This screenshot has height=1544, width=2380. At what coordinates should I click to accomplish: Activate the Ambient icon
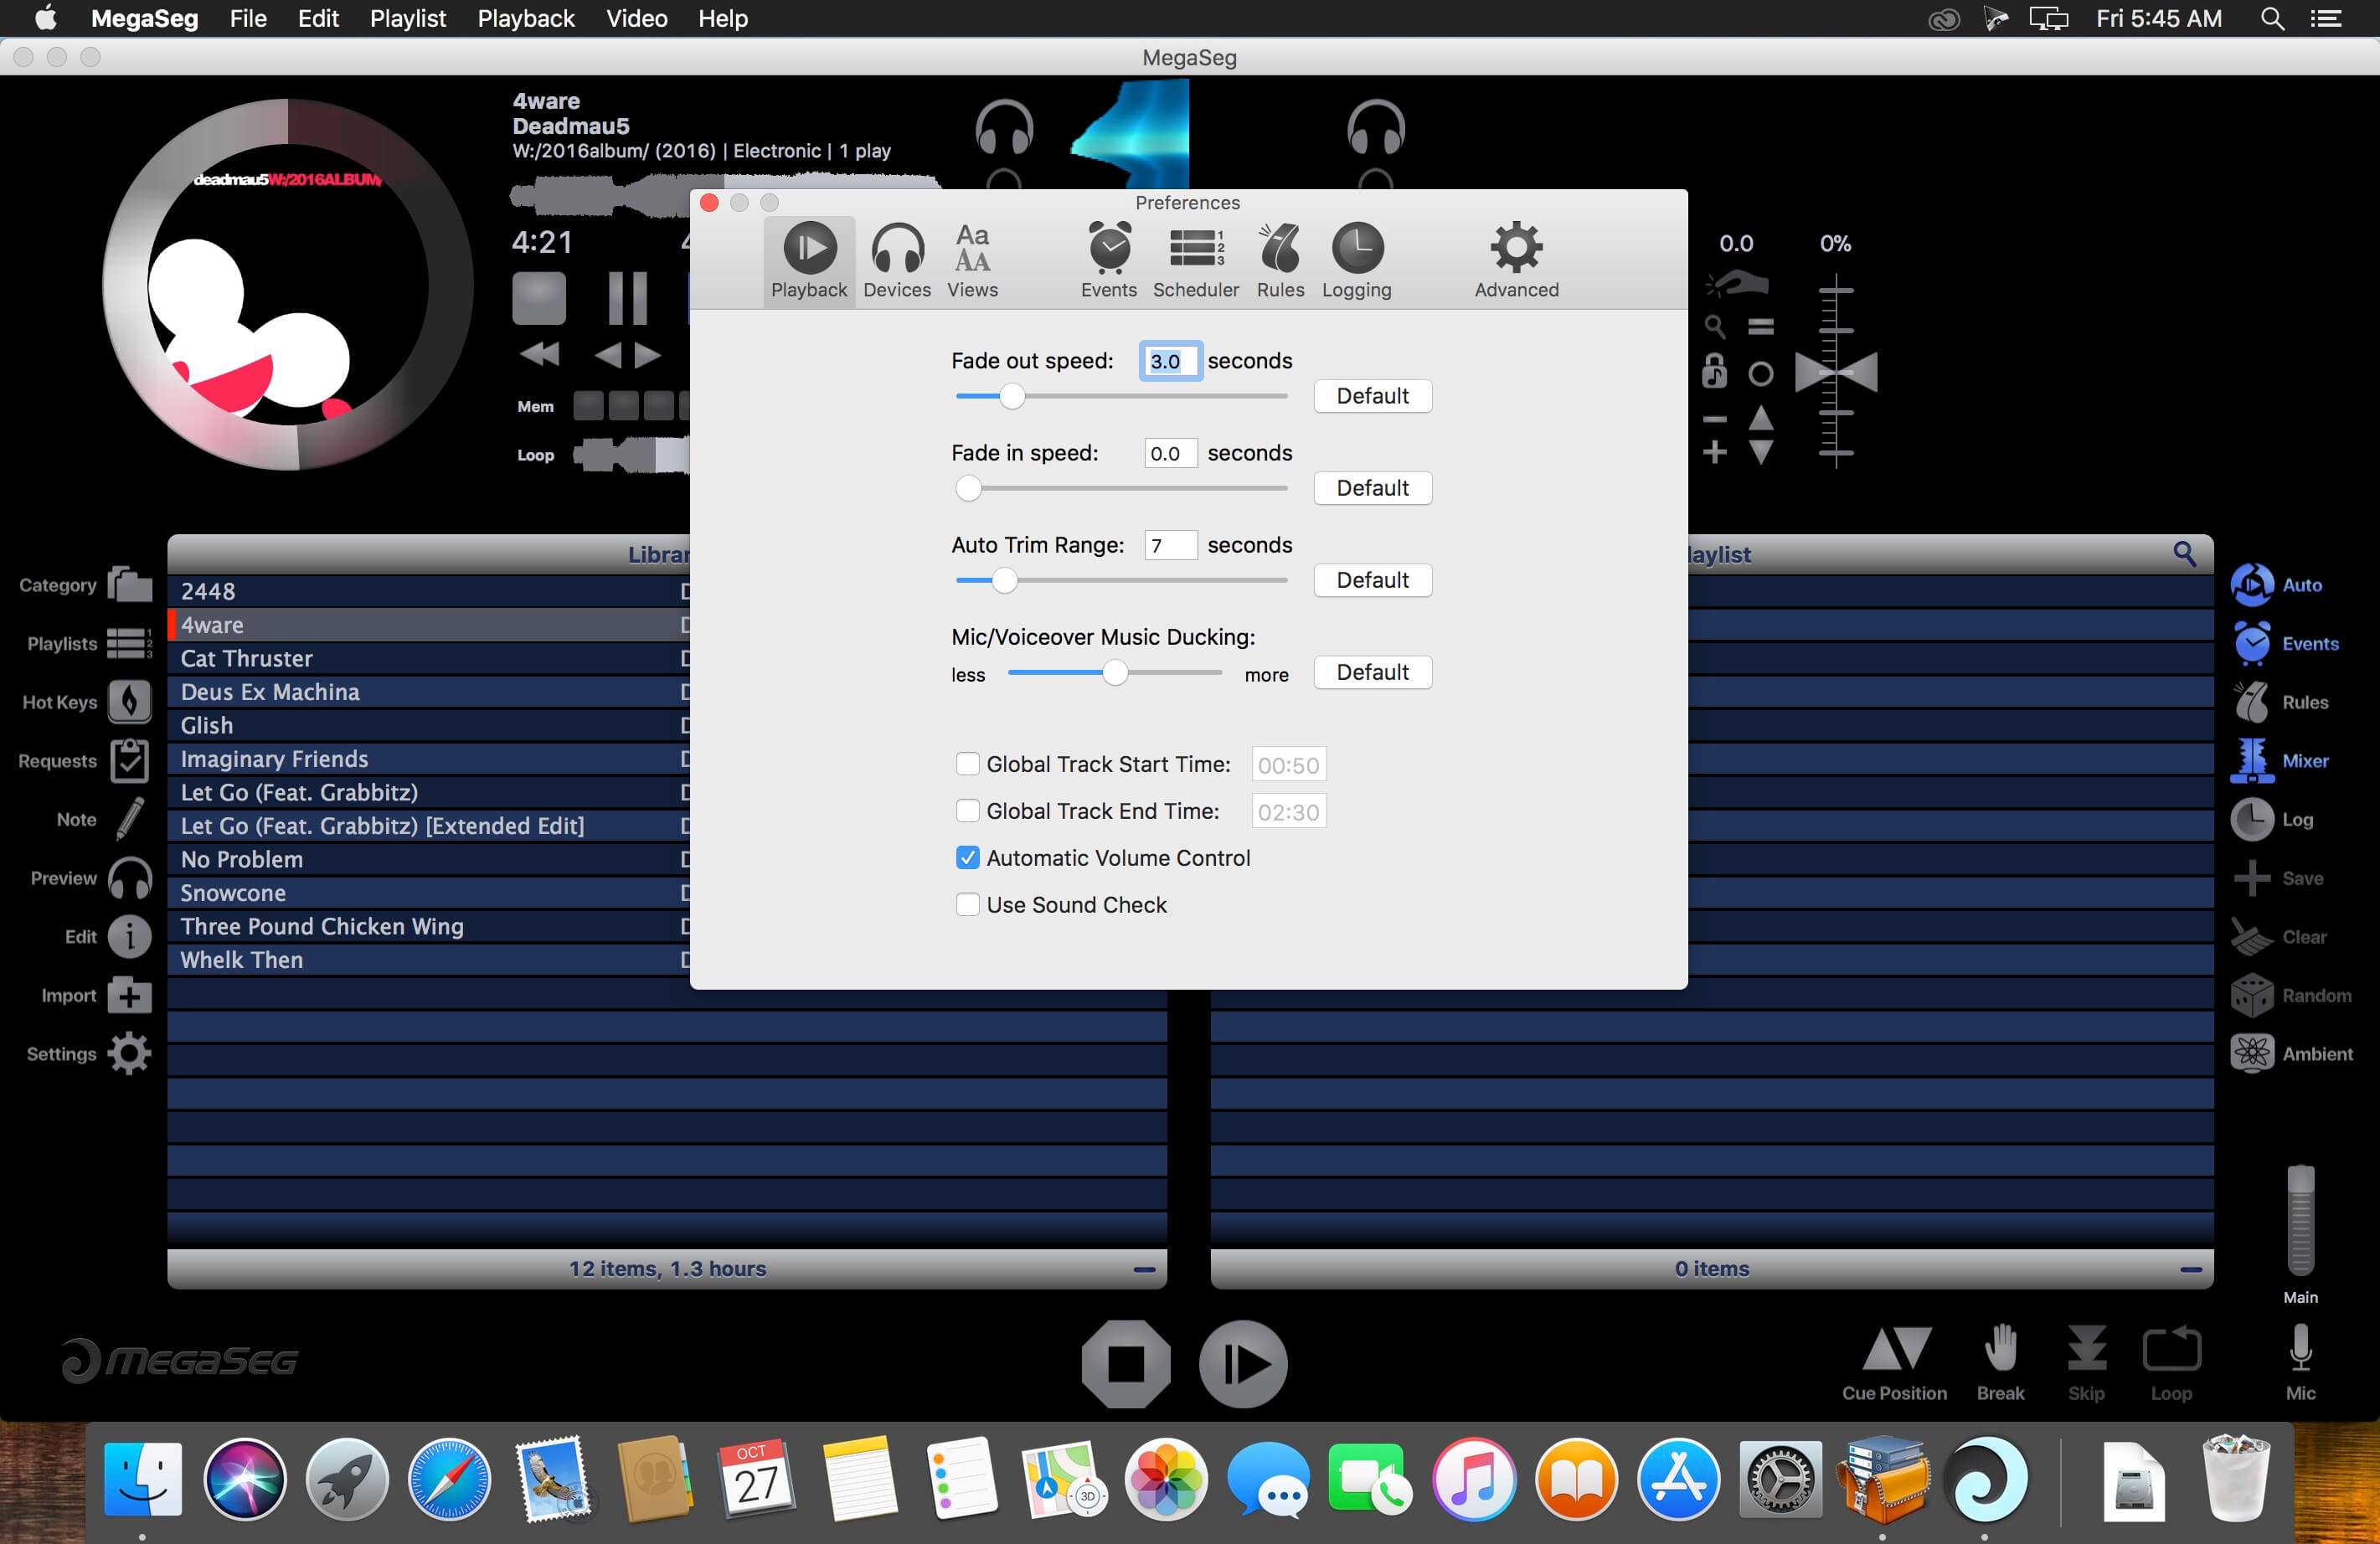pyautogui.click(x=2252, y=1054)
